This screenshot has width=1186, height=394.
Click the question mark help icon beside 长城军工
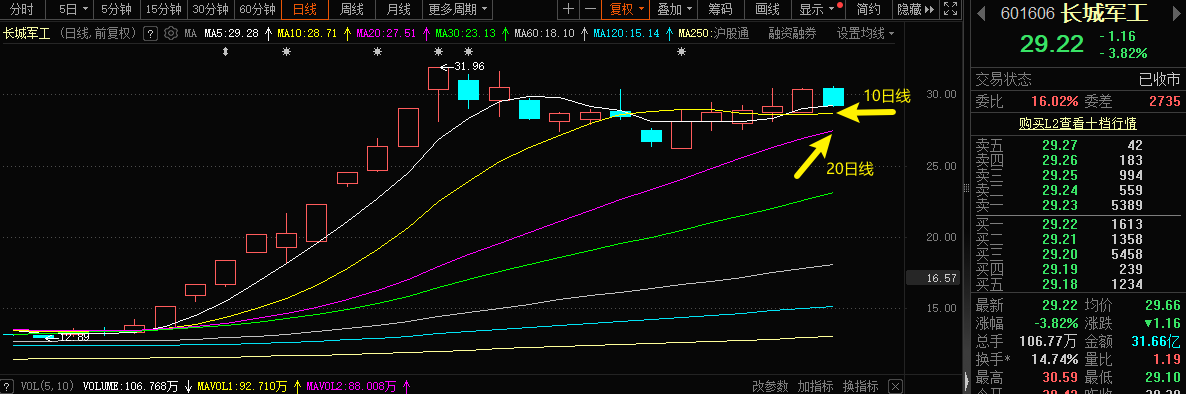pyautogui.click(x=151, y=34)
